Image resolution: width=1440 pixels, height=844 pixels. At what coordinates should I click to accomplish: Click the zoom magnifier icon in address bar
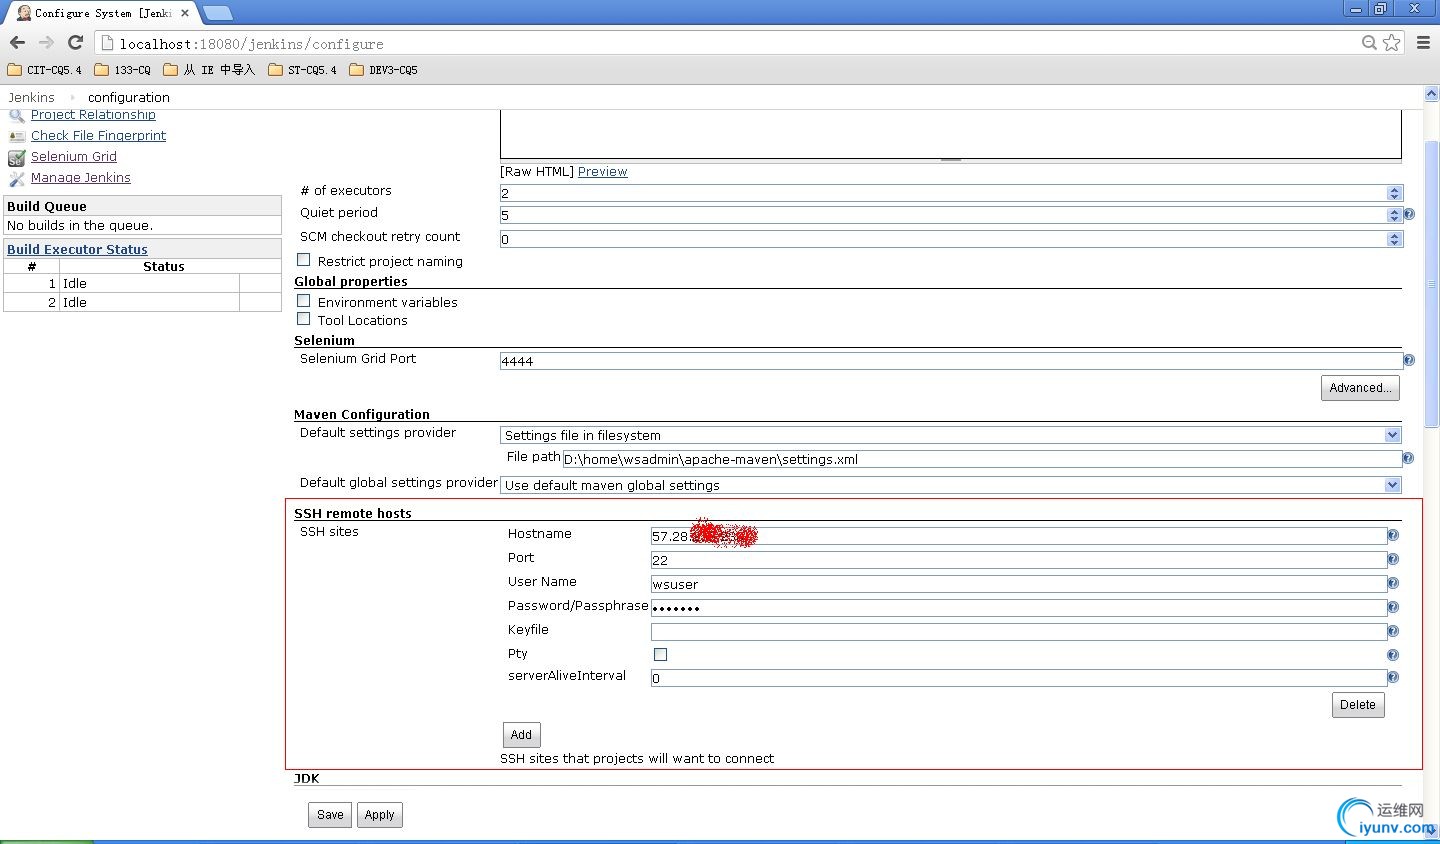coord(1369,43)
